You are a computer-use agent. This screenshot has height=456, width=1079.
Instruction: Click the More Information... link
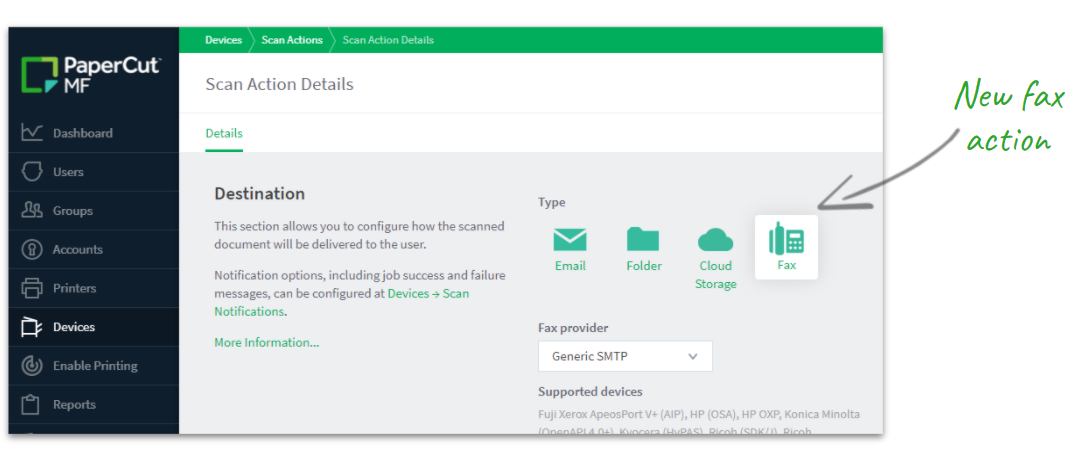[266, 343]
